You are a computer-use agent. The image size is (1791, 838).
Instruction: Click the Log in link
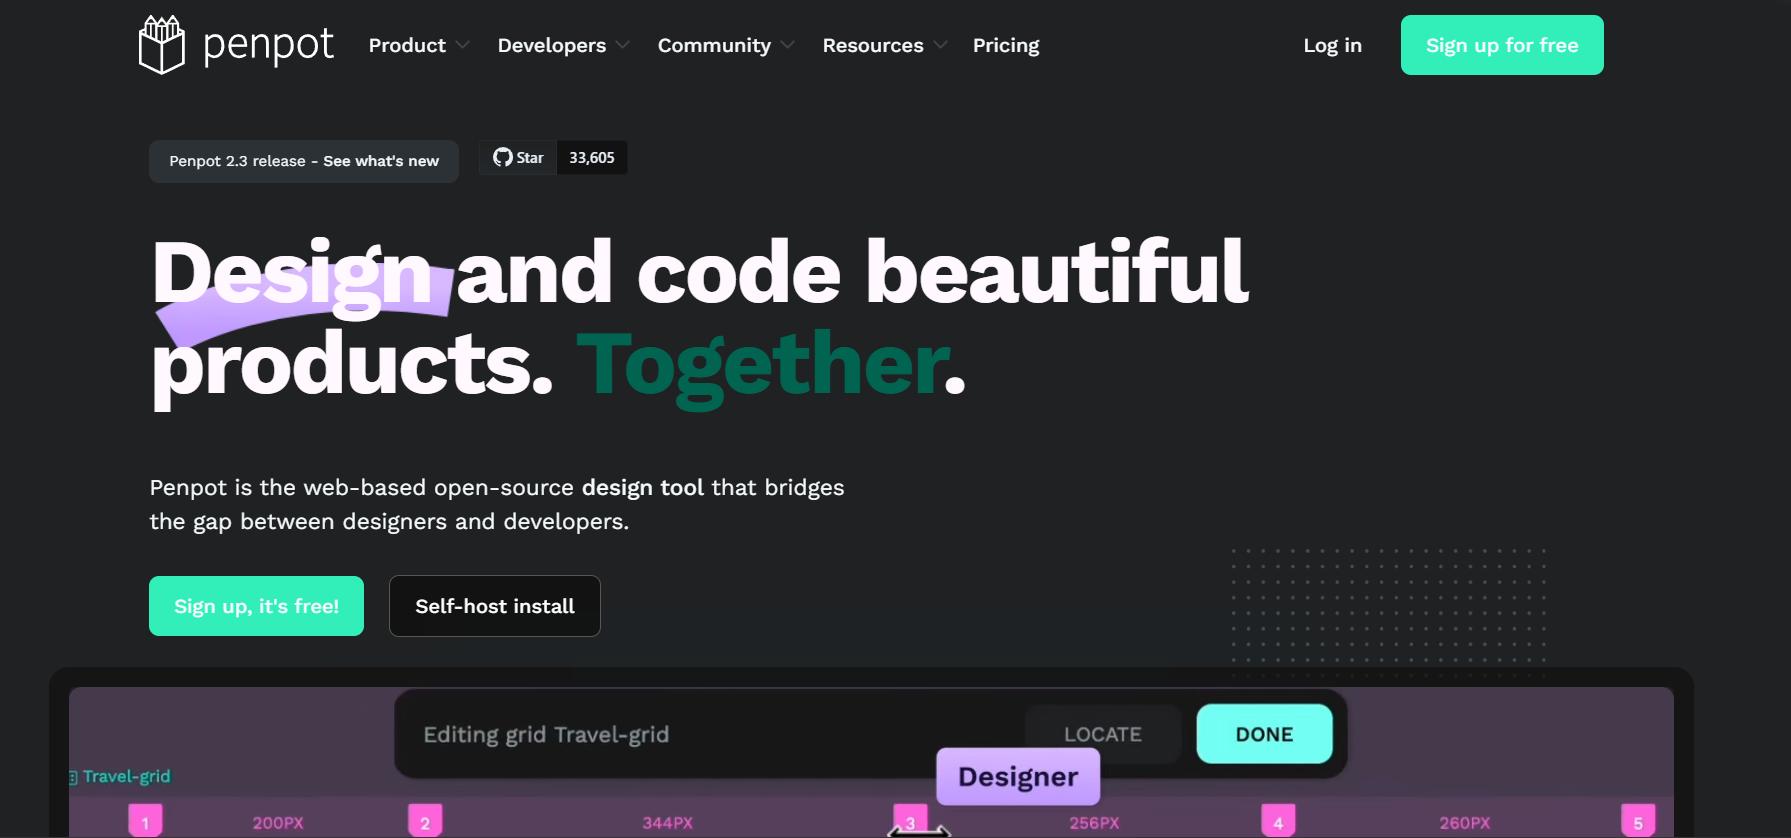(x=1332, y=46)
